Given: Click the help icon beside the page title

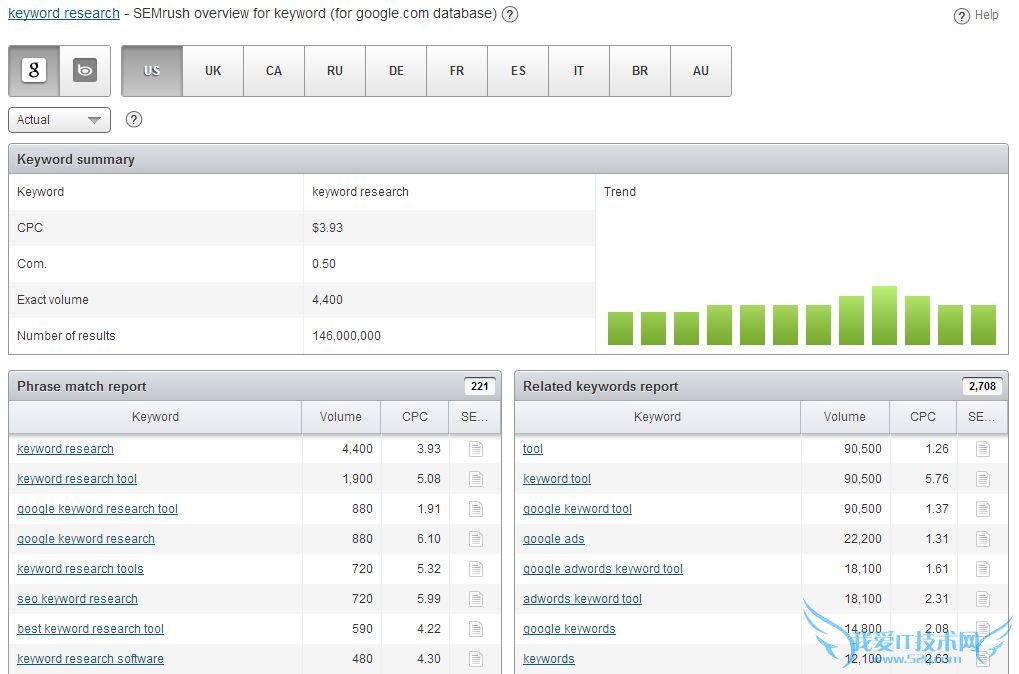Looking at the screenshot, I should (510, 14).
